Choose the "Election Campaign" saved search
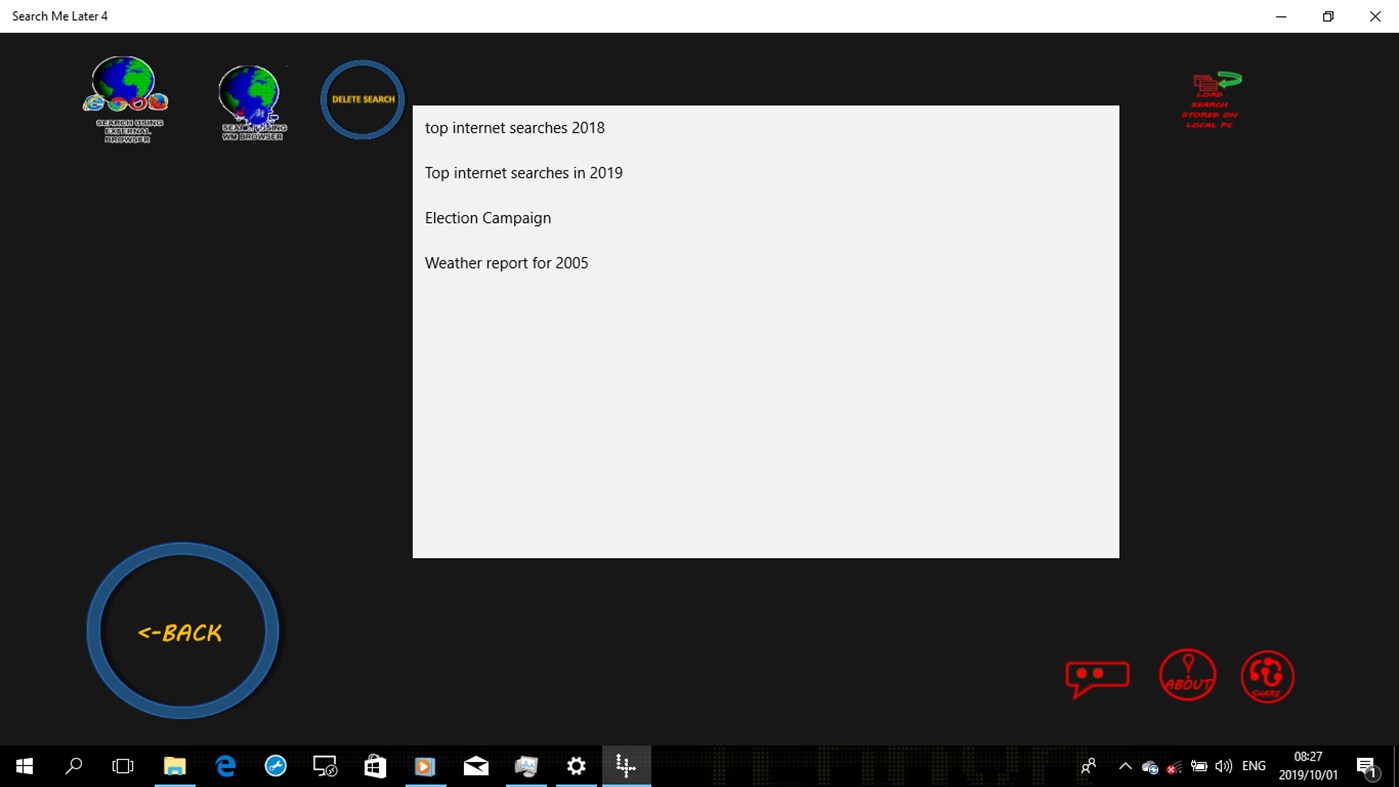 click(x=488, y=217)
